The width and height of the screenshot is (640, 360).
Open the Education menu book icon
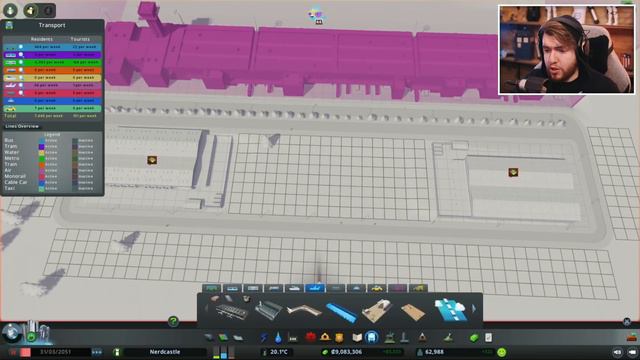point(357,338)
